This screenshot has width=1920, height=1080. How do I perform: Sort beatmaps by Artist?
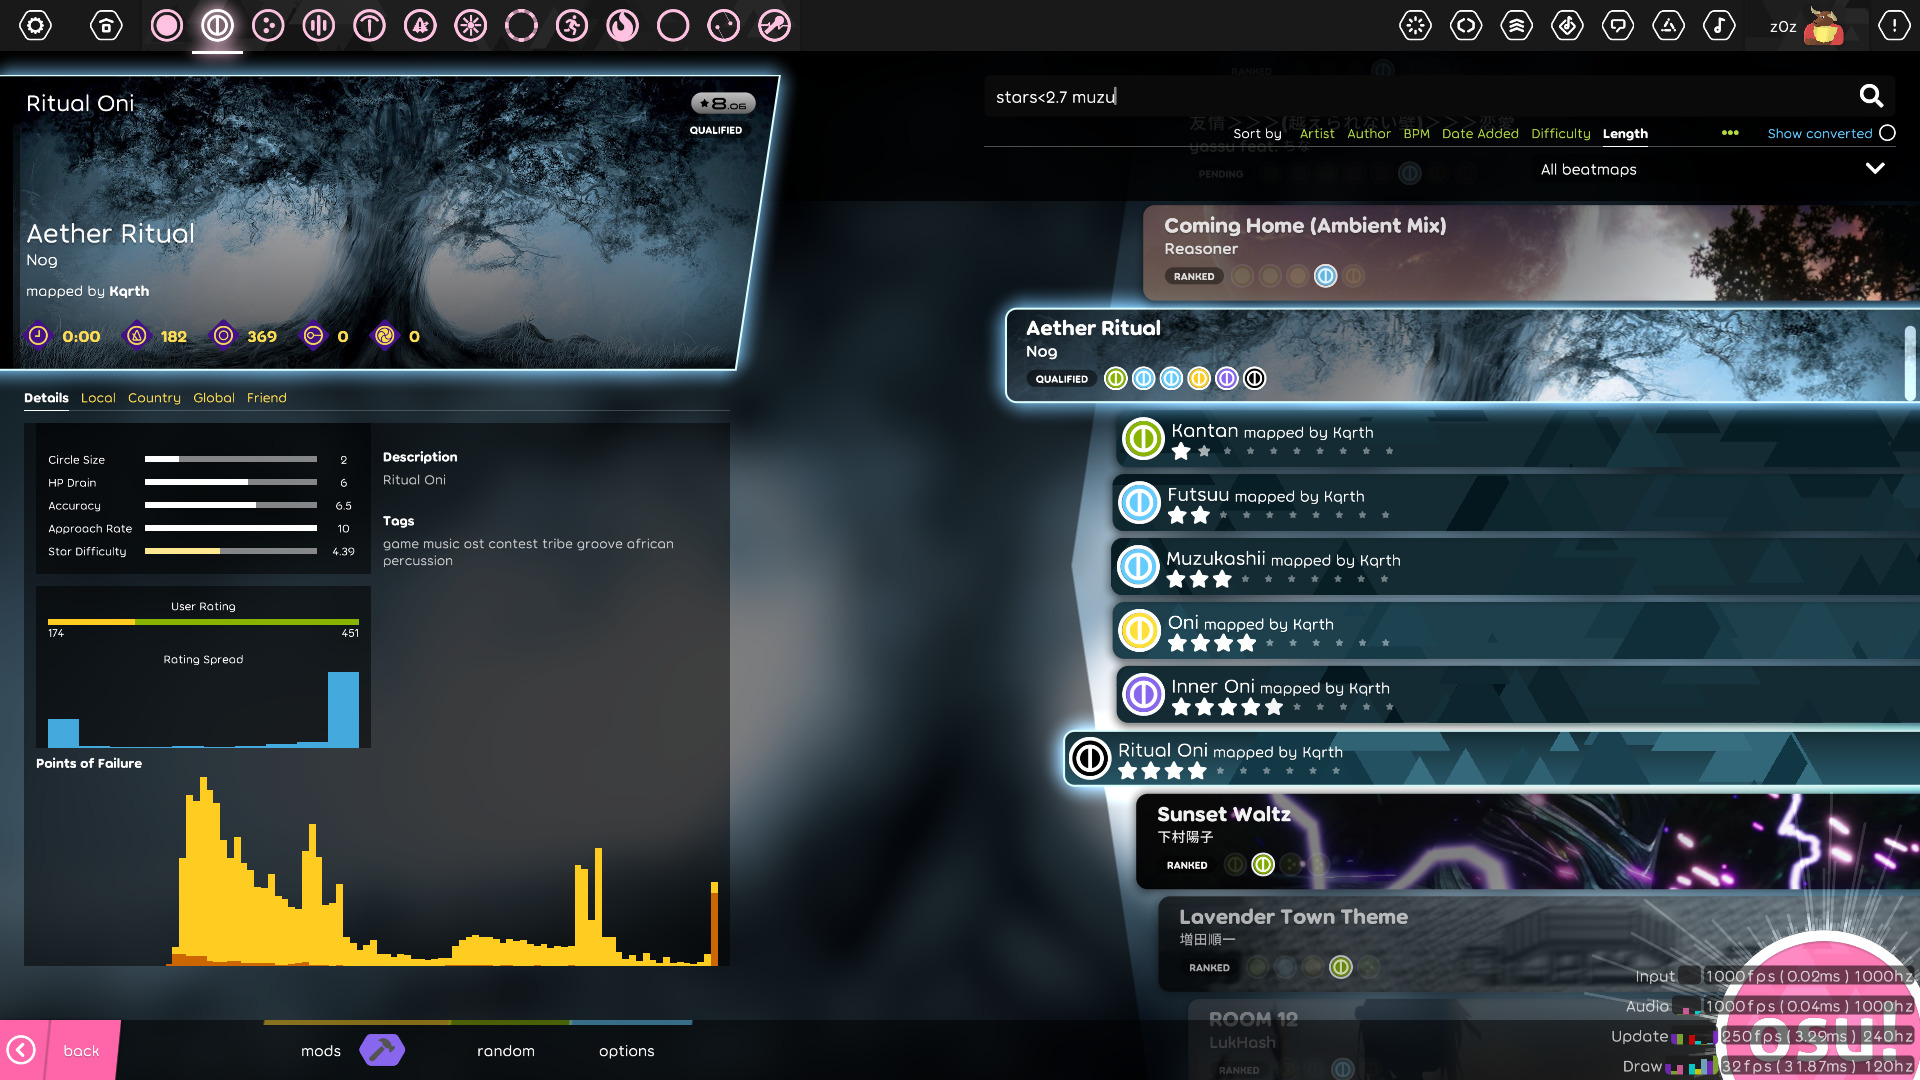(1317, 133)
